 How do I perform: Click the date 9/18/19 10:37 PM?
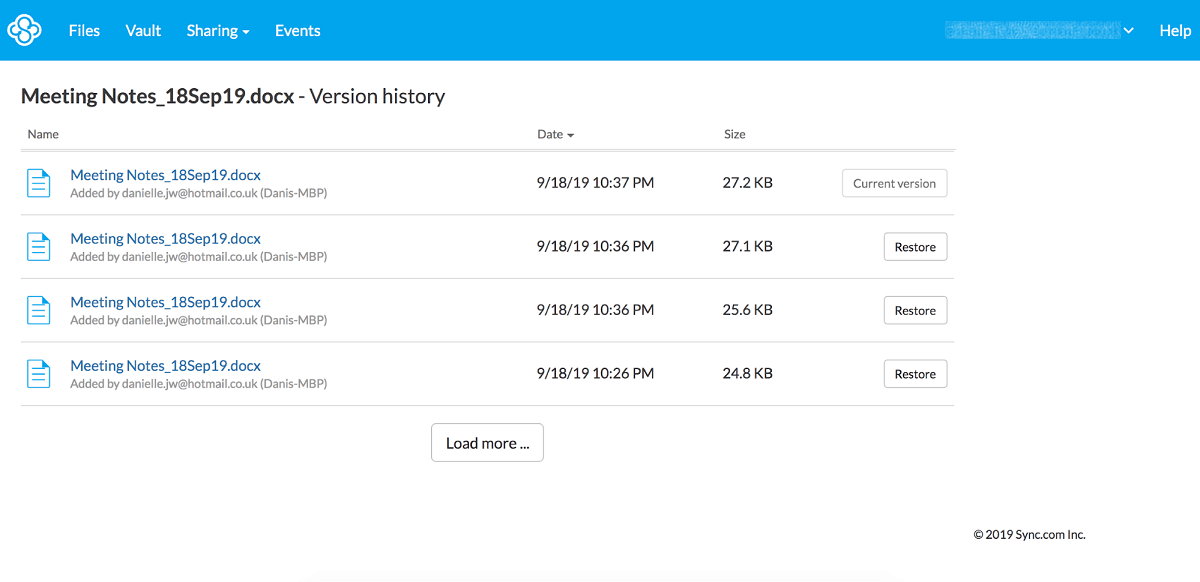595,183
